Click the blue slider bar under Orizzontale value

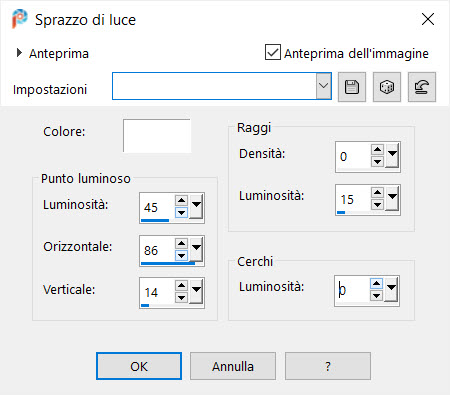[168, 263]
